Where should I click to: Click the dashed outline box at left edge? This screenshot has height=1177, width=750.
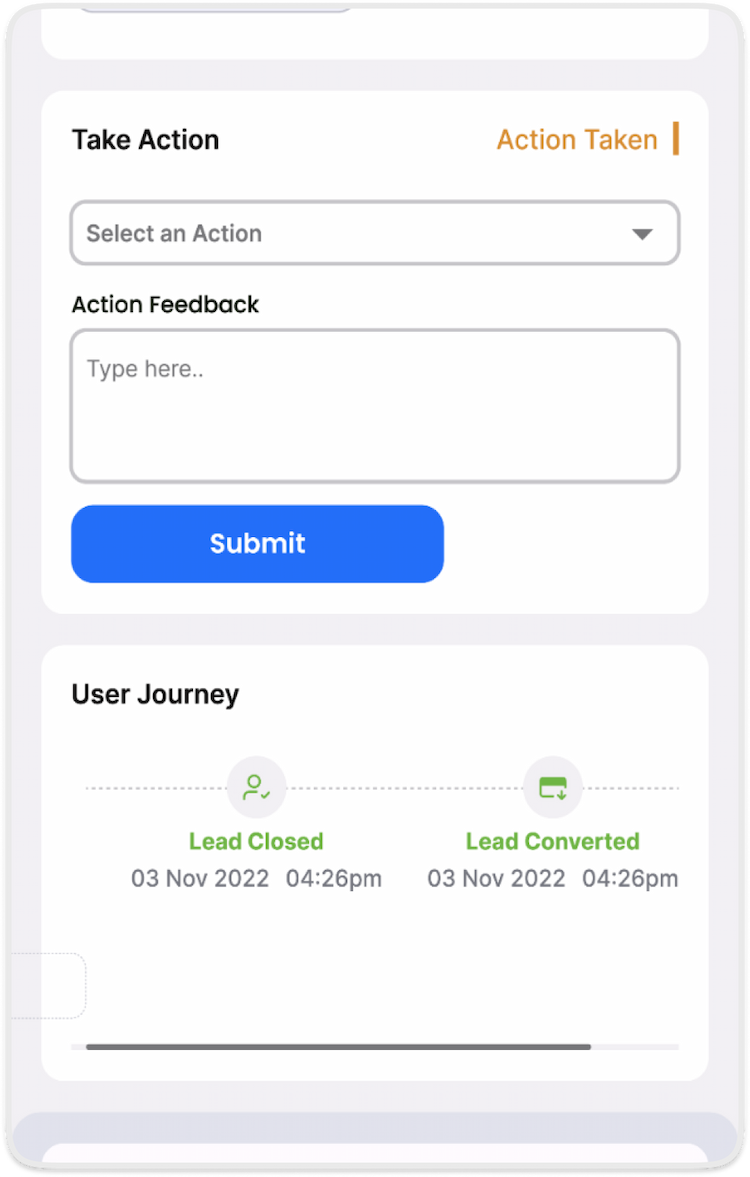click(48, 985)
